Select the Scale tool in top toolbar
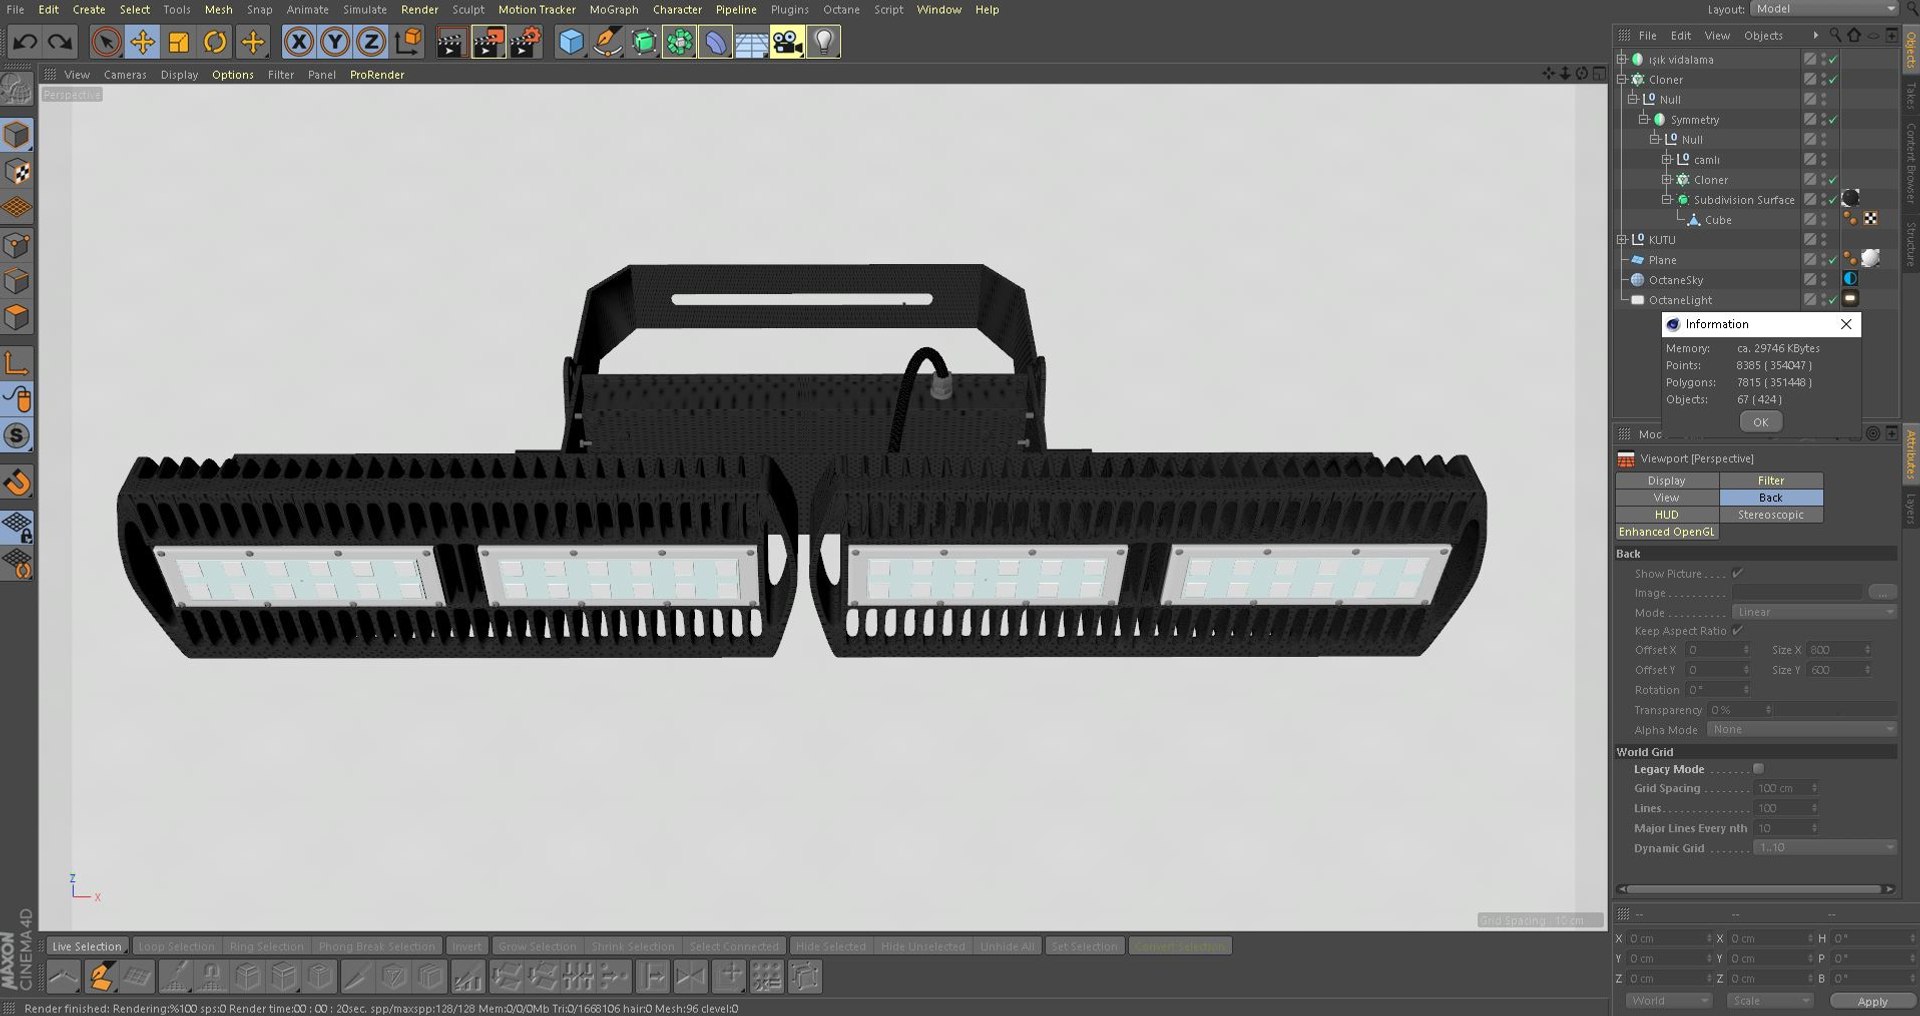Image resolution: width=1920 pixels, height=1016 pixels. click(x=179, y=42)
